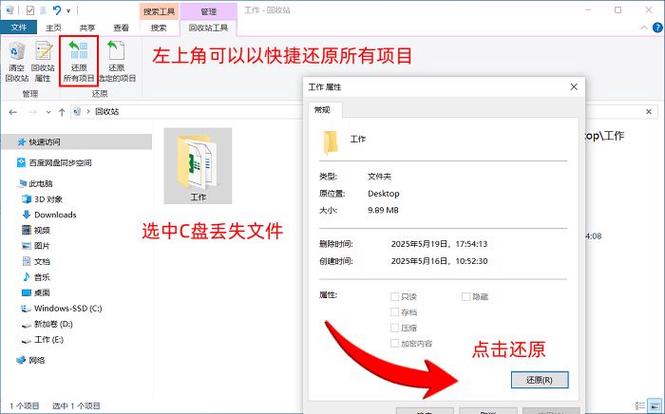Open 音乐 folder in sidebar
The height and width of the screenshot is (414, 665).
coord(42,277)
